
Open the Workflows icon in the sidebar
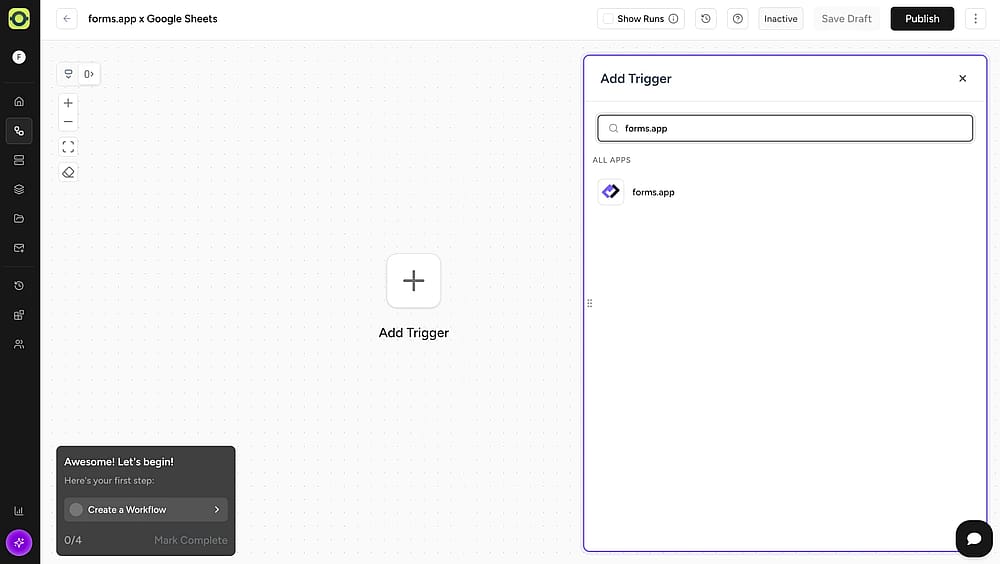19,131
